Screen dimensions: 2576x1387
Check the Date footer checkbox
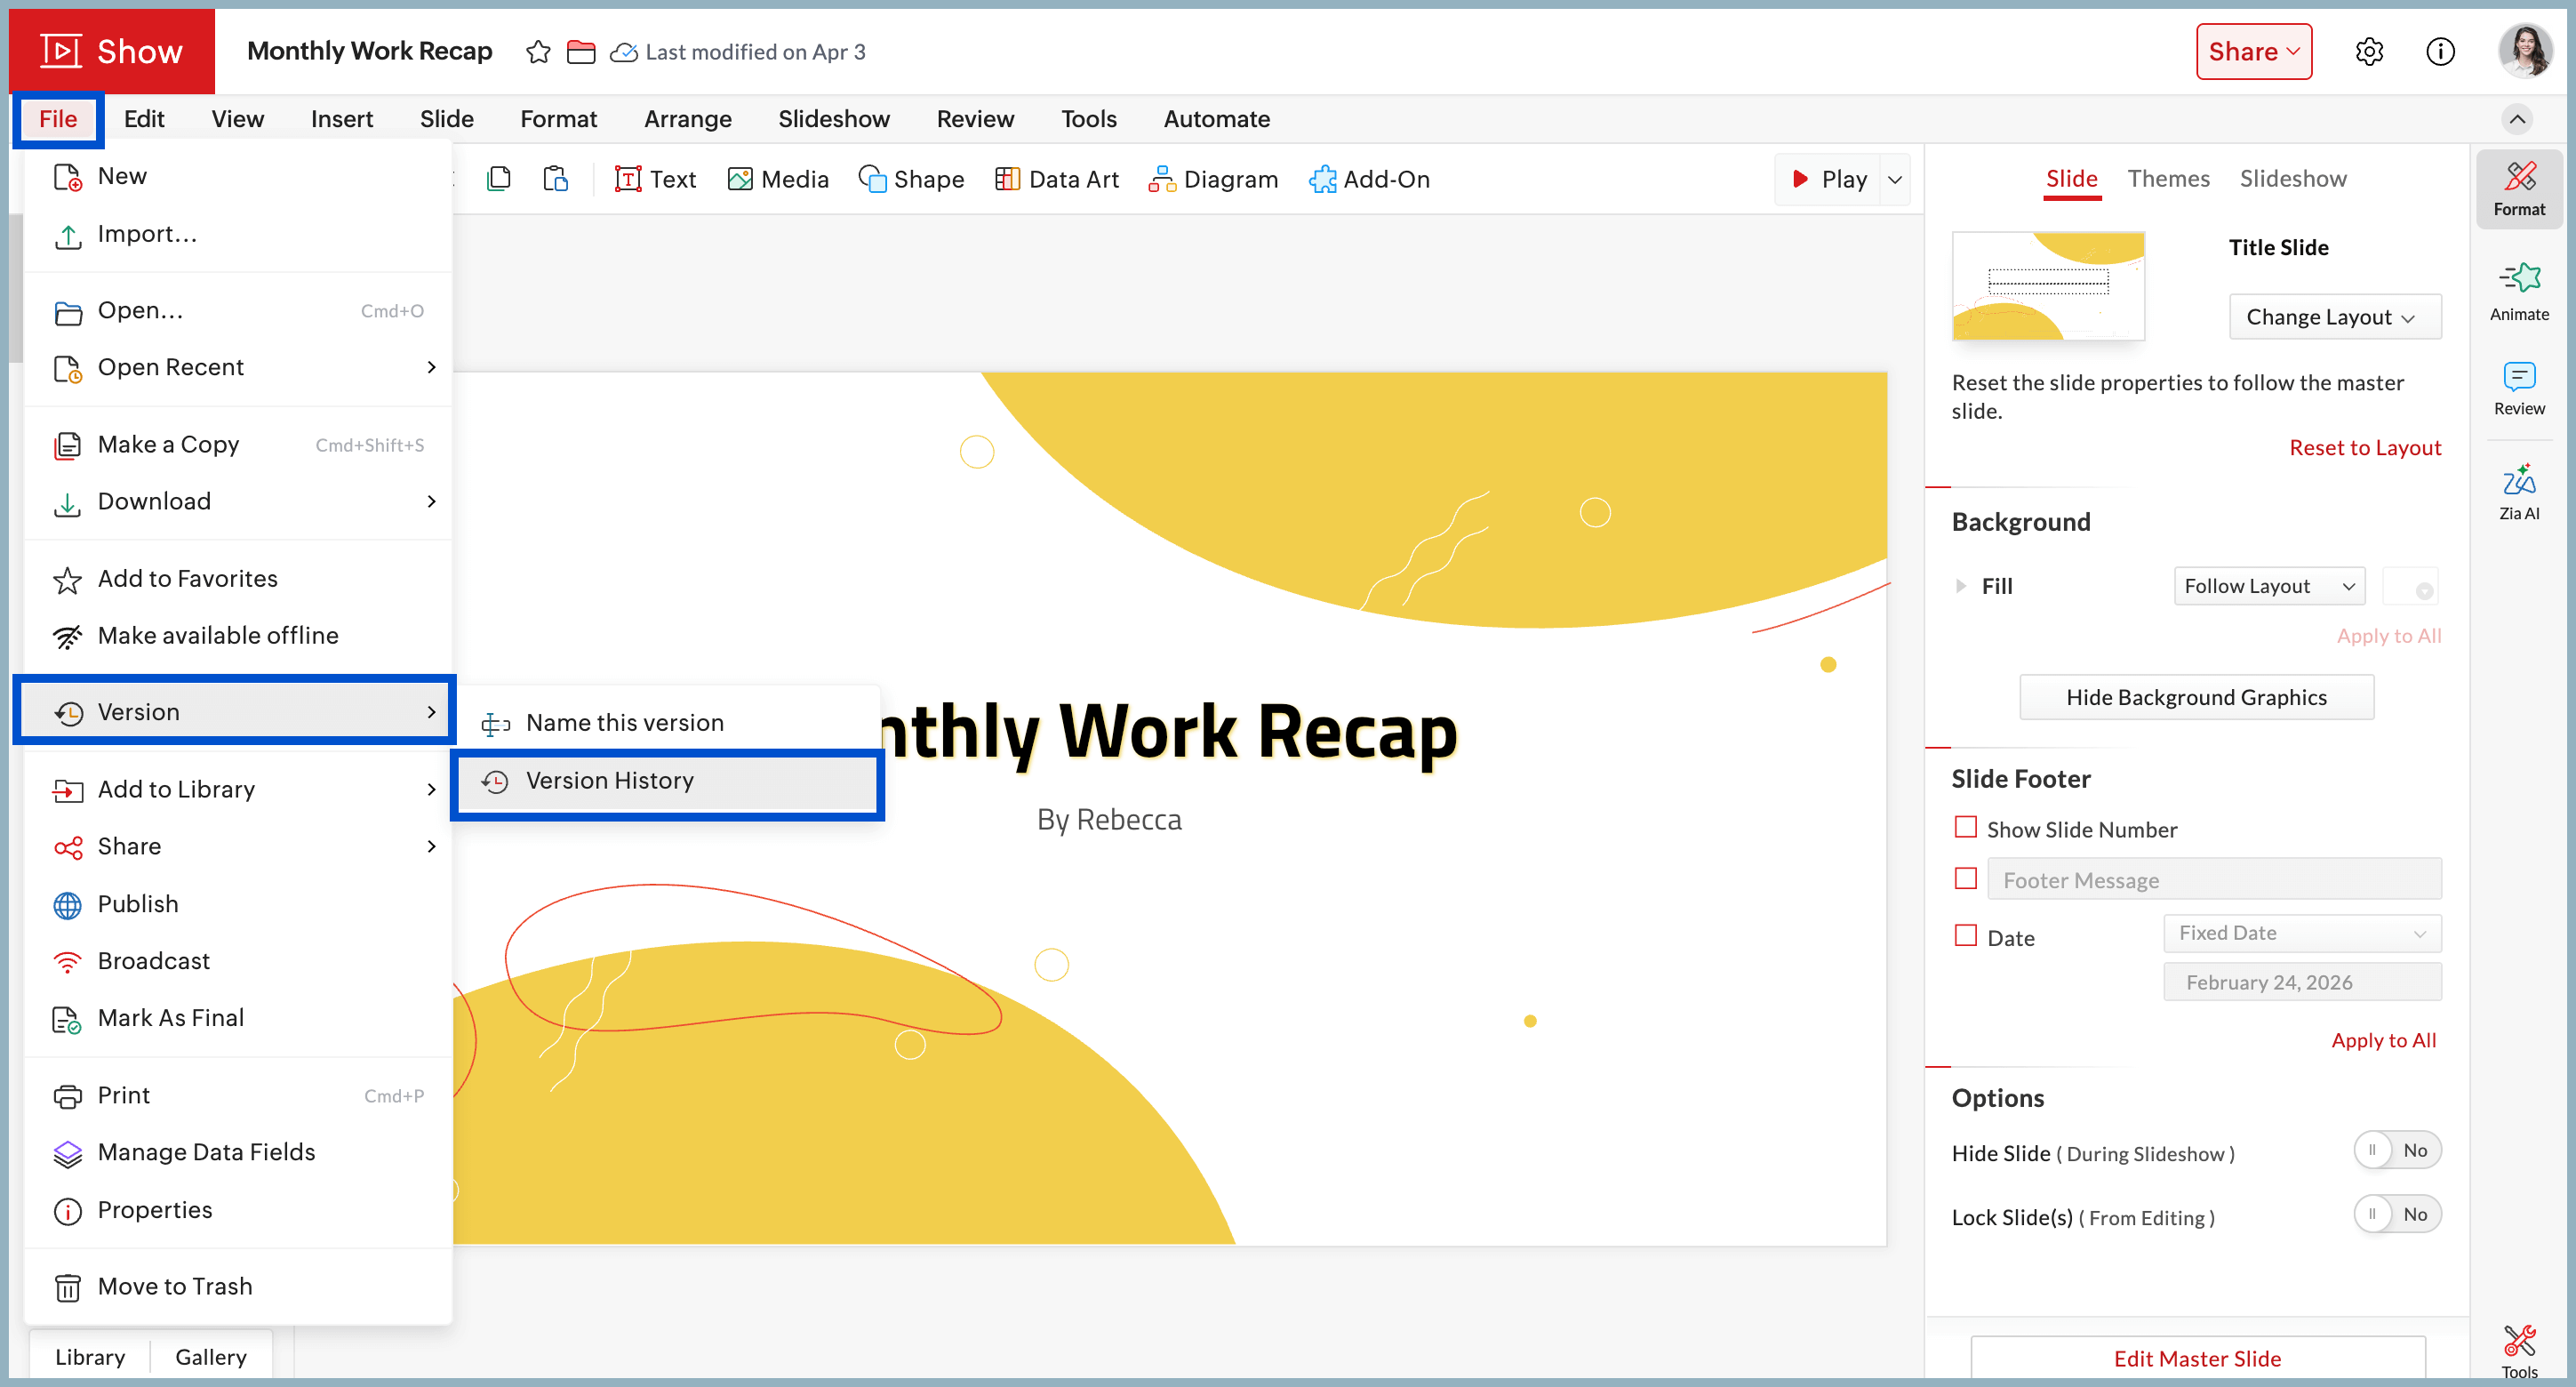[1965, 935]
